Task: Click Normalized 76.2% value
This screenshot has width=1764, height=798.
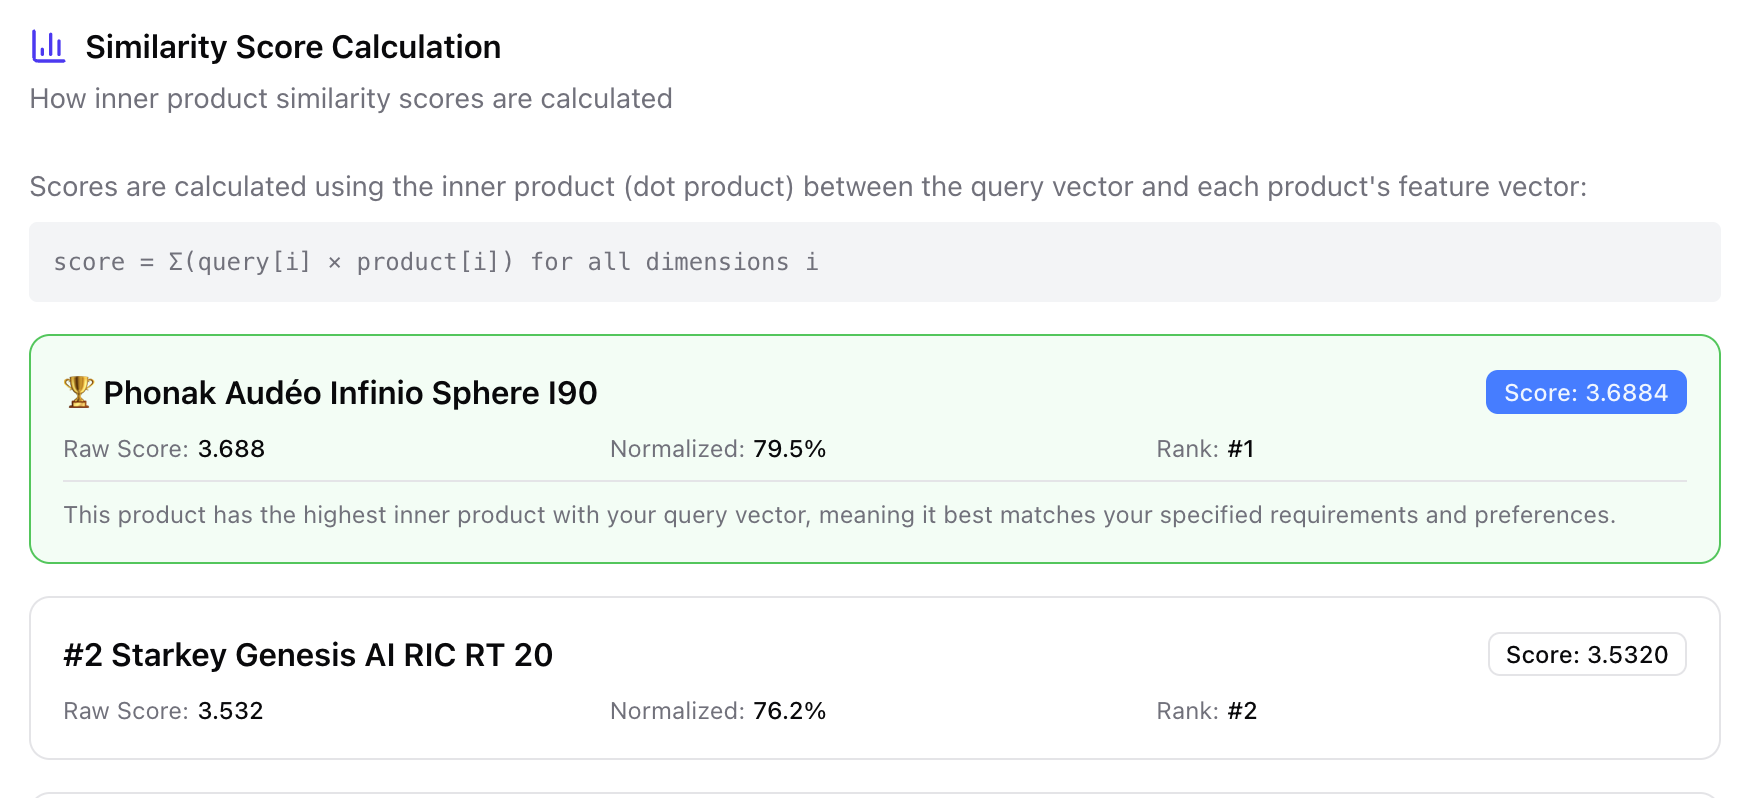Action: pyautogui.click(x=789, y=711)
